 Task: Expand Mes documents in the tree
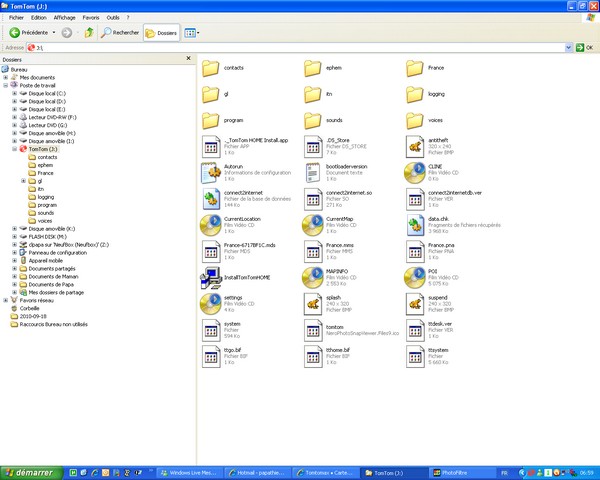[x=6, y=77]
